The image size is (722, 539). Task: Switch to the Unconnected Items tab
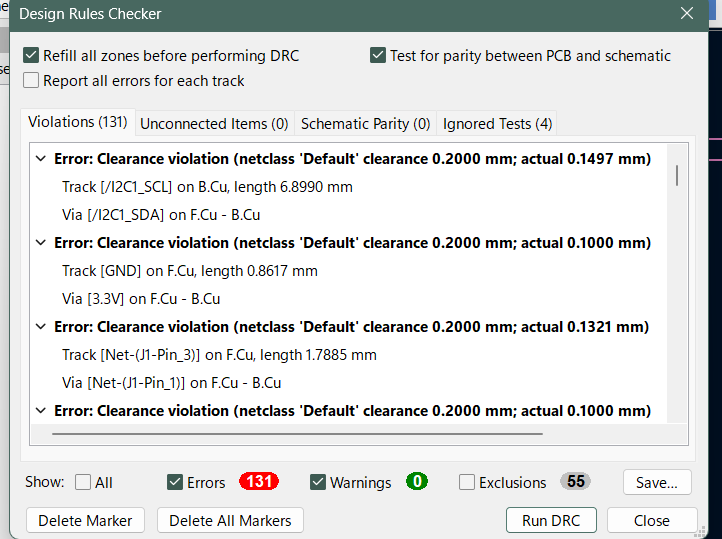coord(214,124)
